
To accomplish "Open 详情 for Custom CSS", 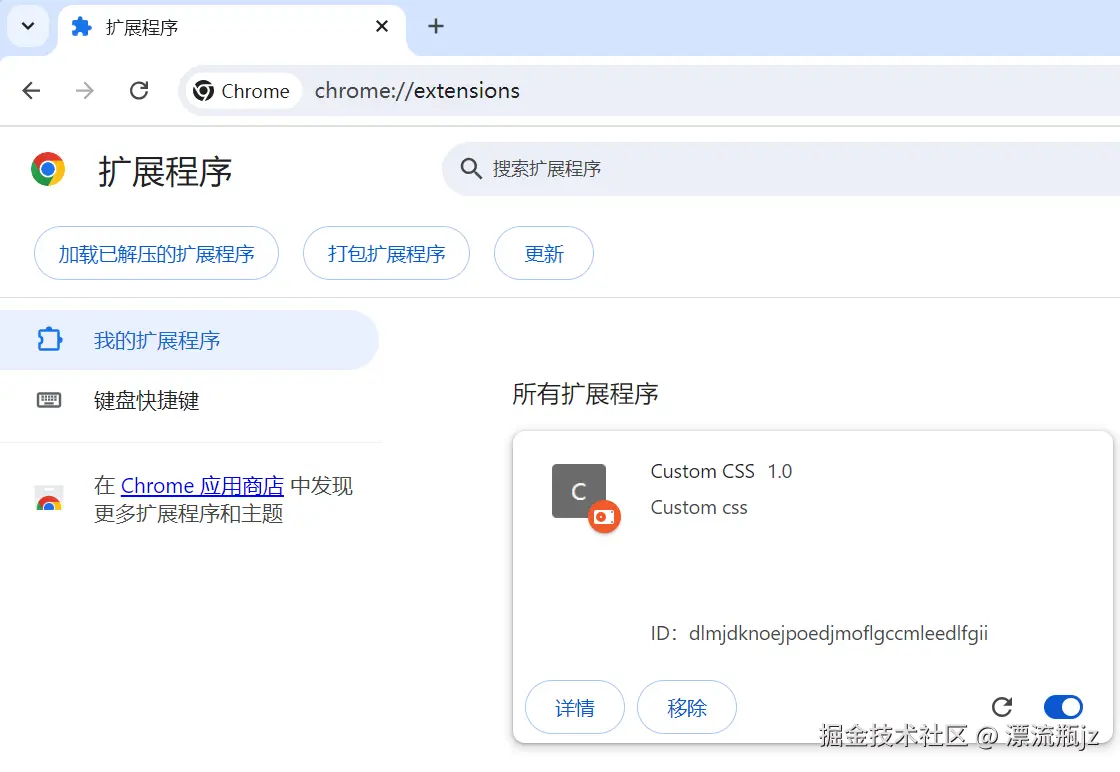I will [575, 707].
